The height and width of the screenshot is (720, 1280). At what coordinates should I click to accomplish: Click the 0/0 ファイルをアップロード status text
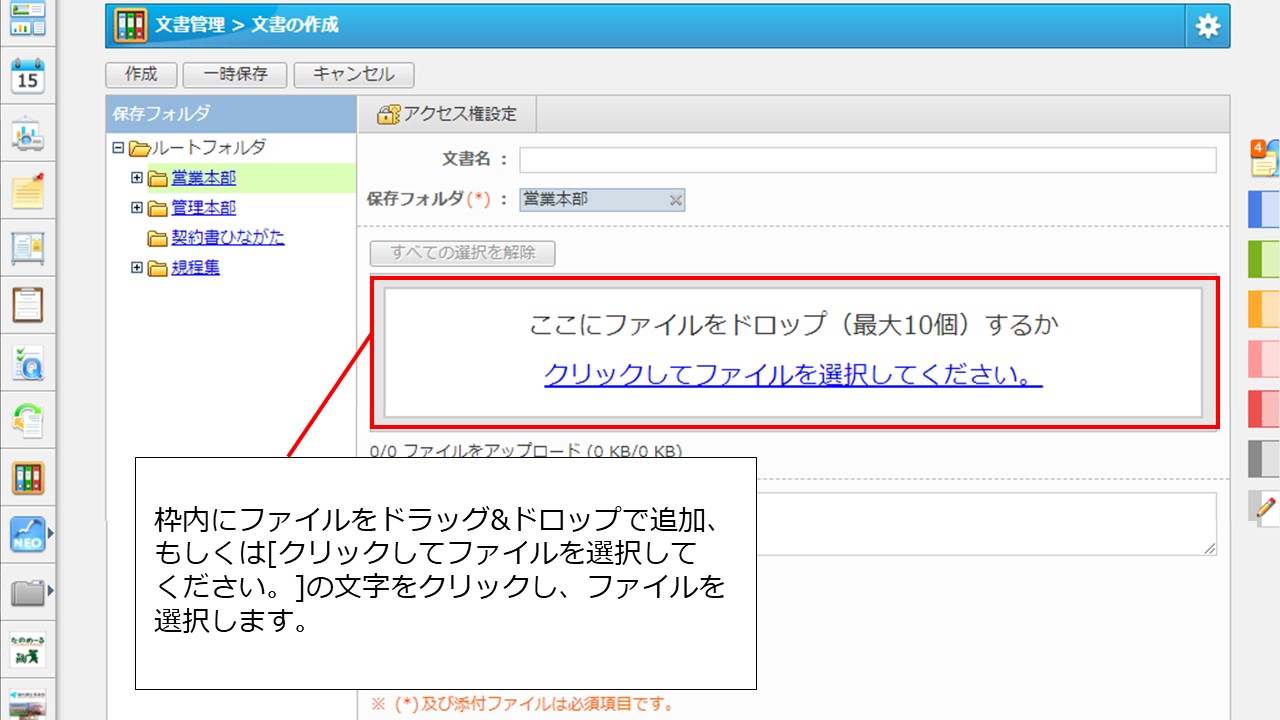click(x=526, y=451)
